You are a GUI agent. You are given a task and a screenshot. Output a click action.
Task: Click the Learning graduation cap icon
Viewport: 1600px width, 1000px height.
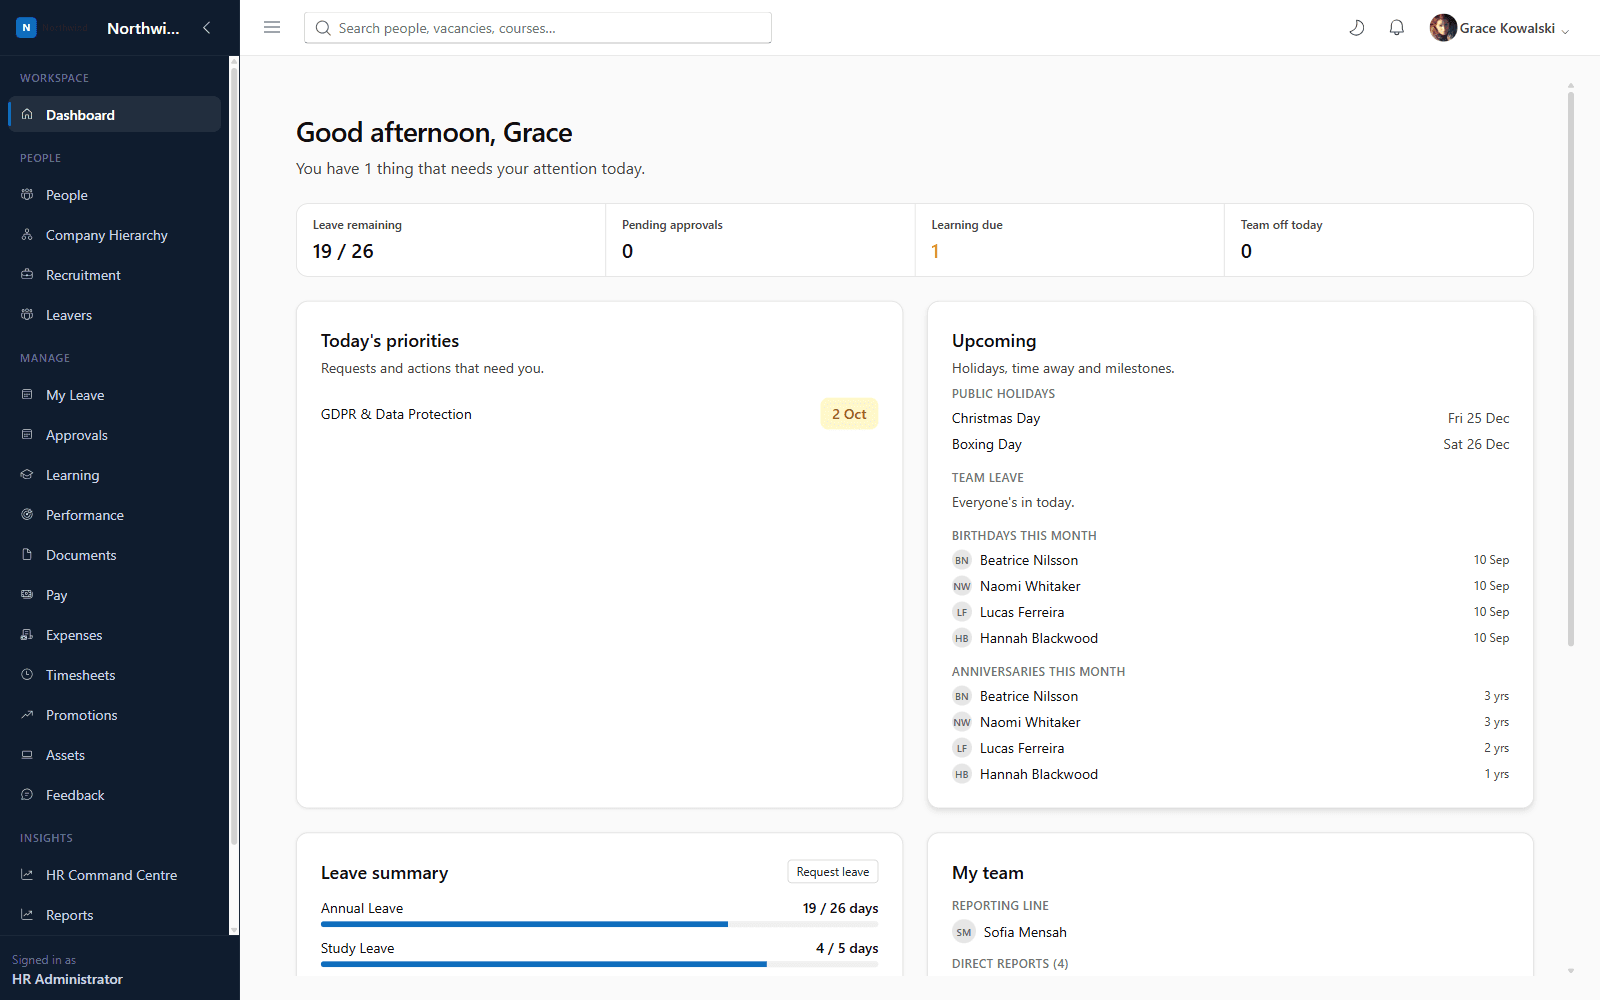point(27,475)
